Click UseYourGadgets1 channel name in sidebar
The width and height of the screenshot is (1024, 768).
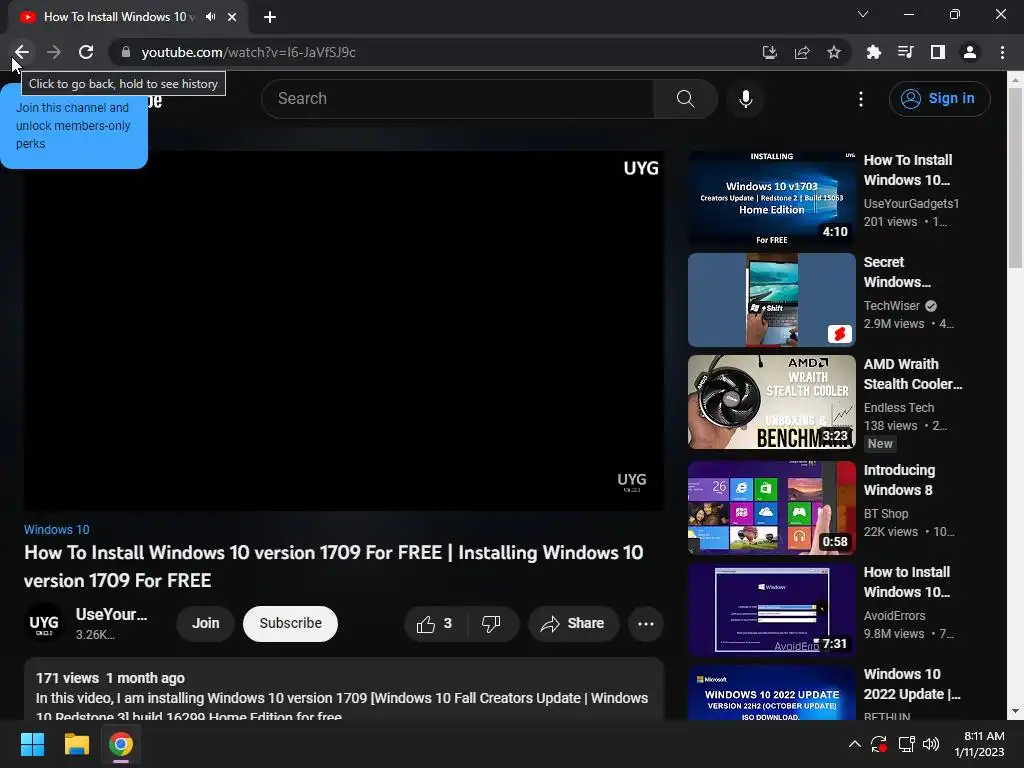(x=911, y=204)
